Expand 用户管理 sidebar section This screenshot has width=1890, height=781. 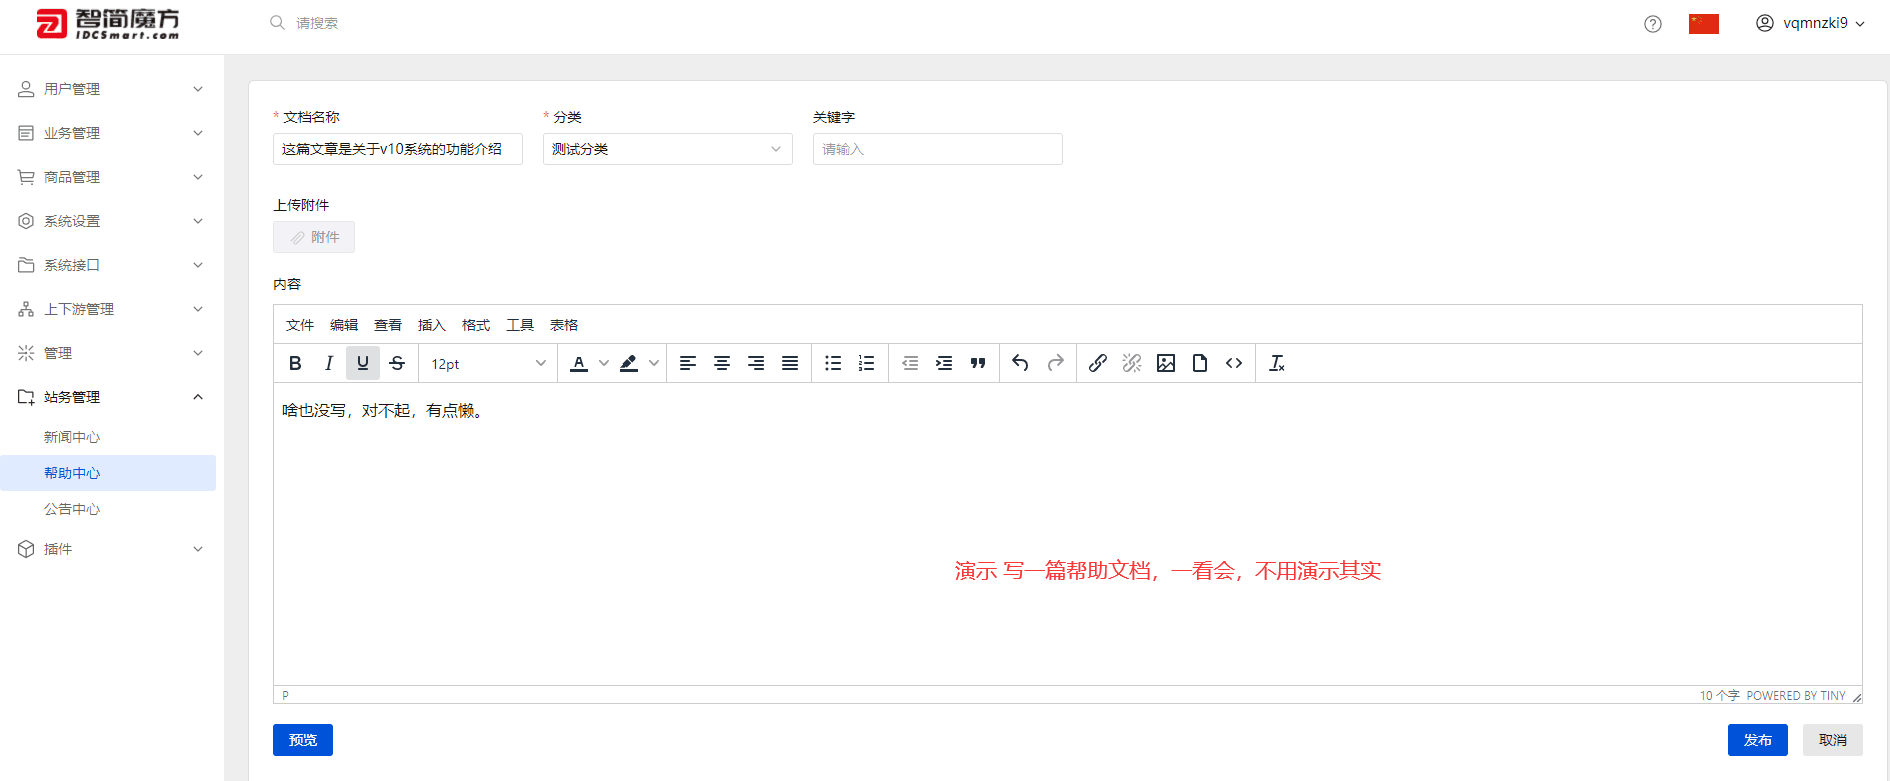click(x=108, y=89)
